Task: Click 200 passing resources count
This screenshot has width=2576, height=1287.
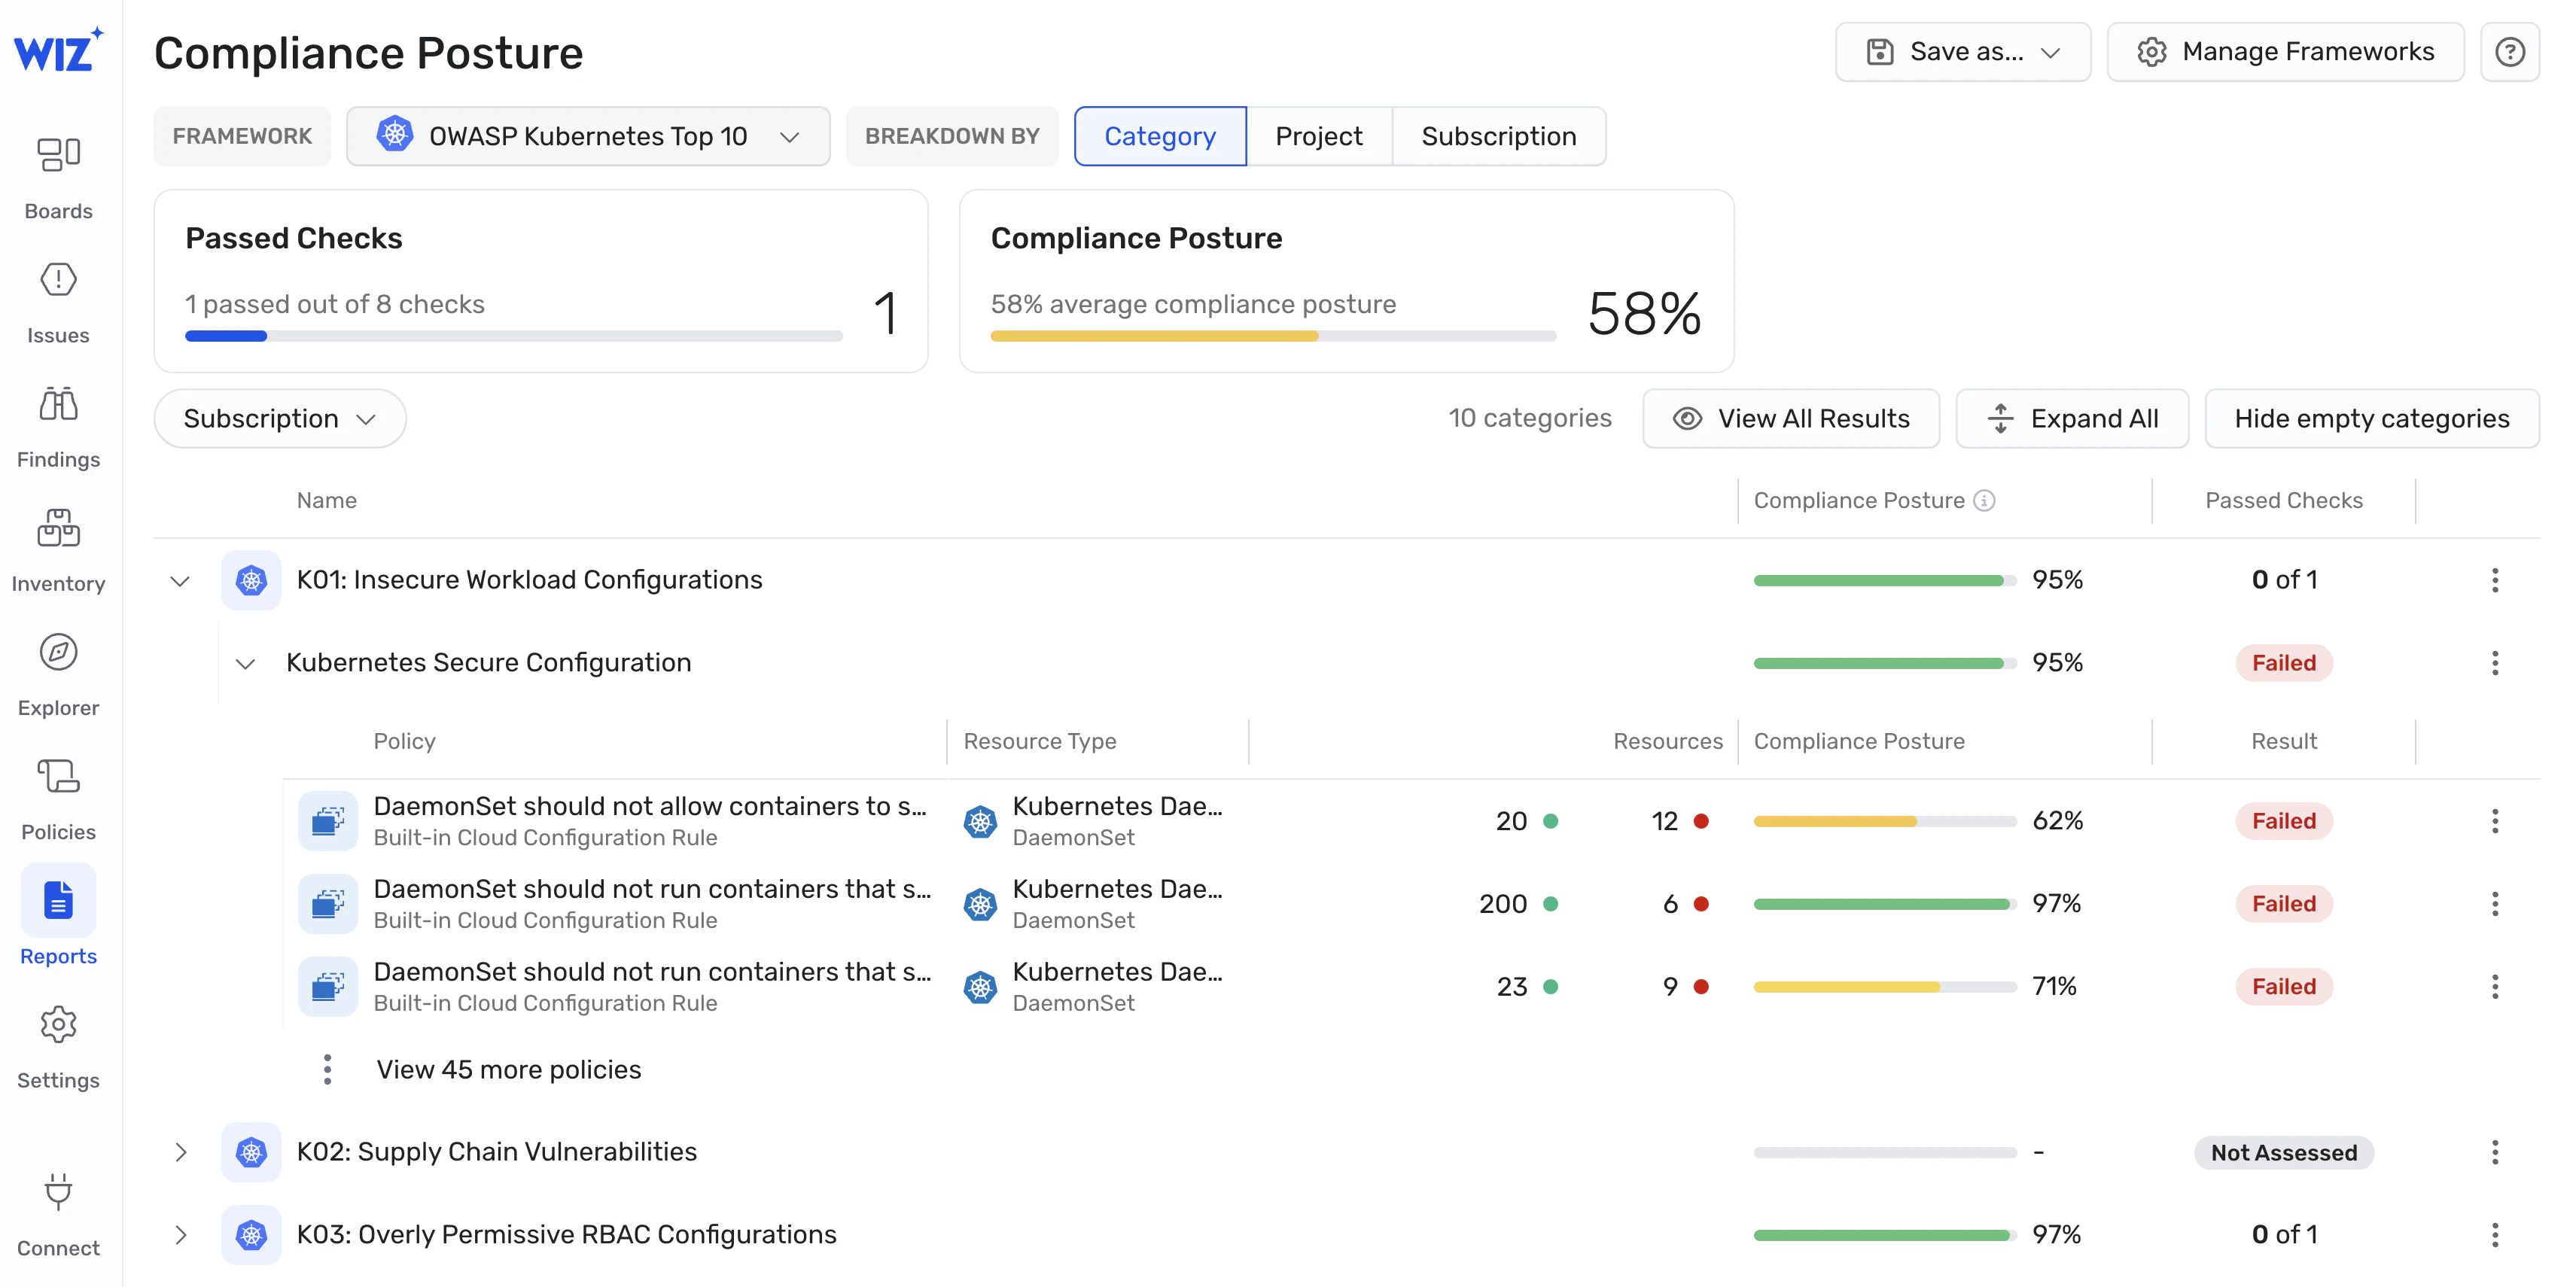Action: 1503,905
